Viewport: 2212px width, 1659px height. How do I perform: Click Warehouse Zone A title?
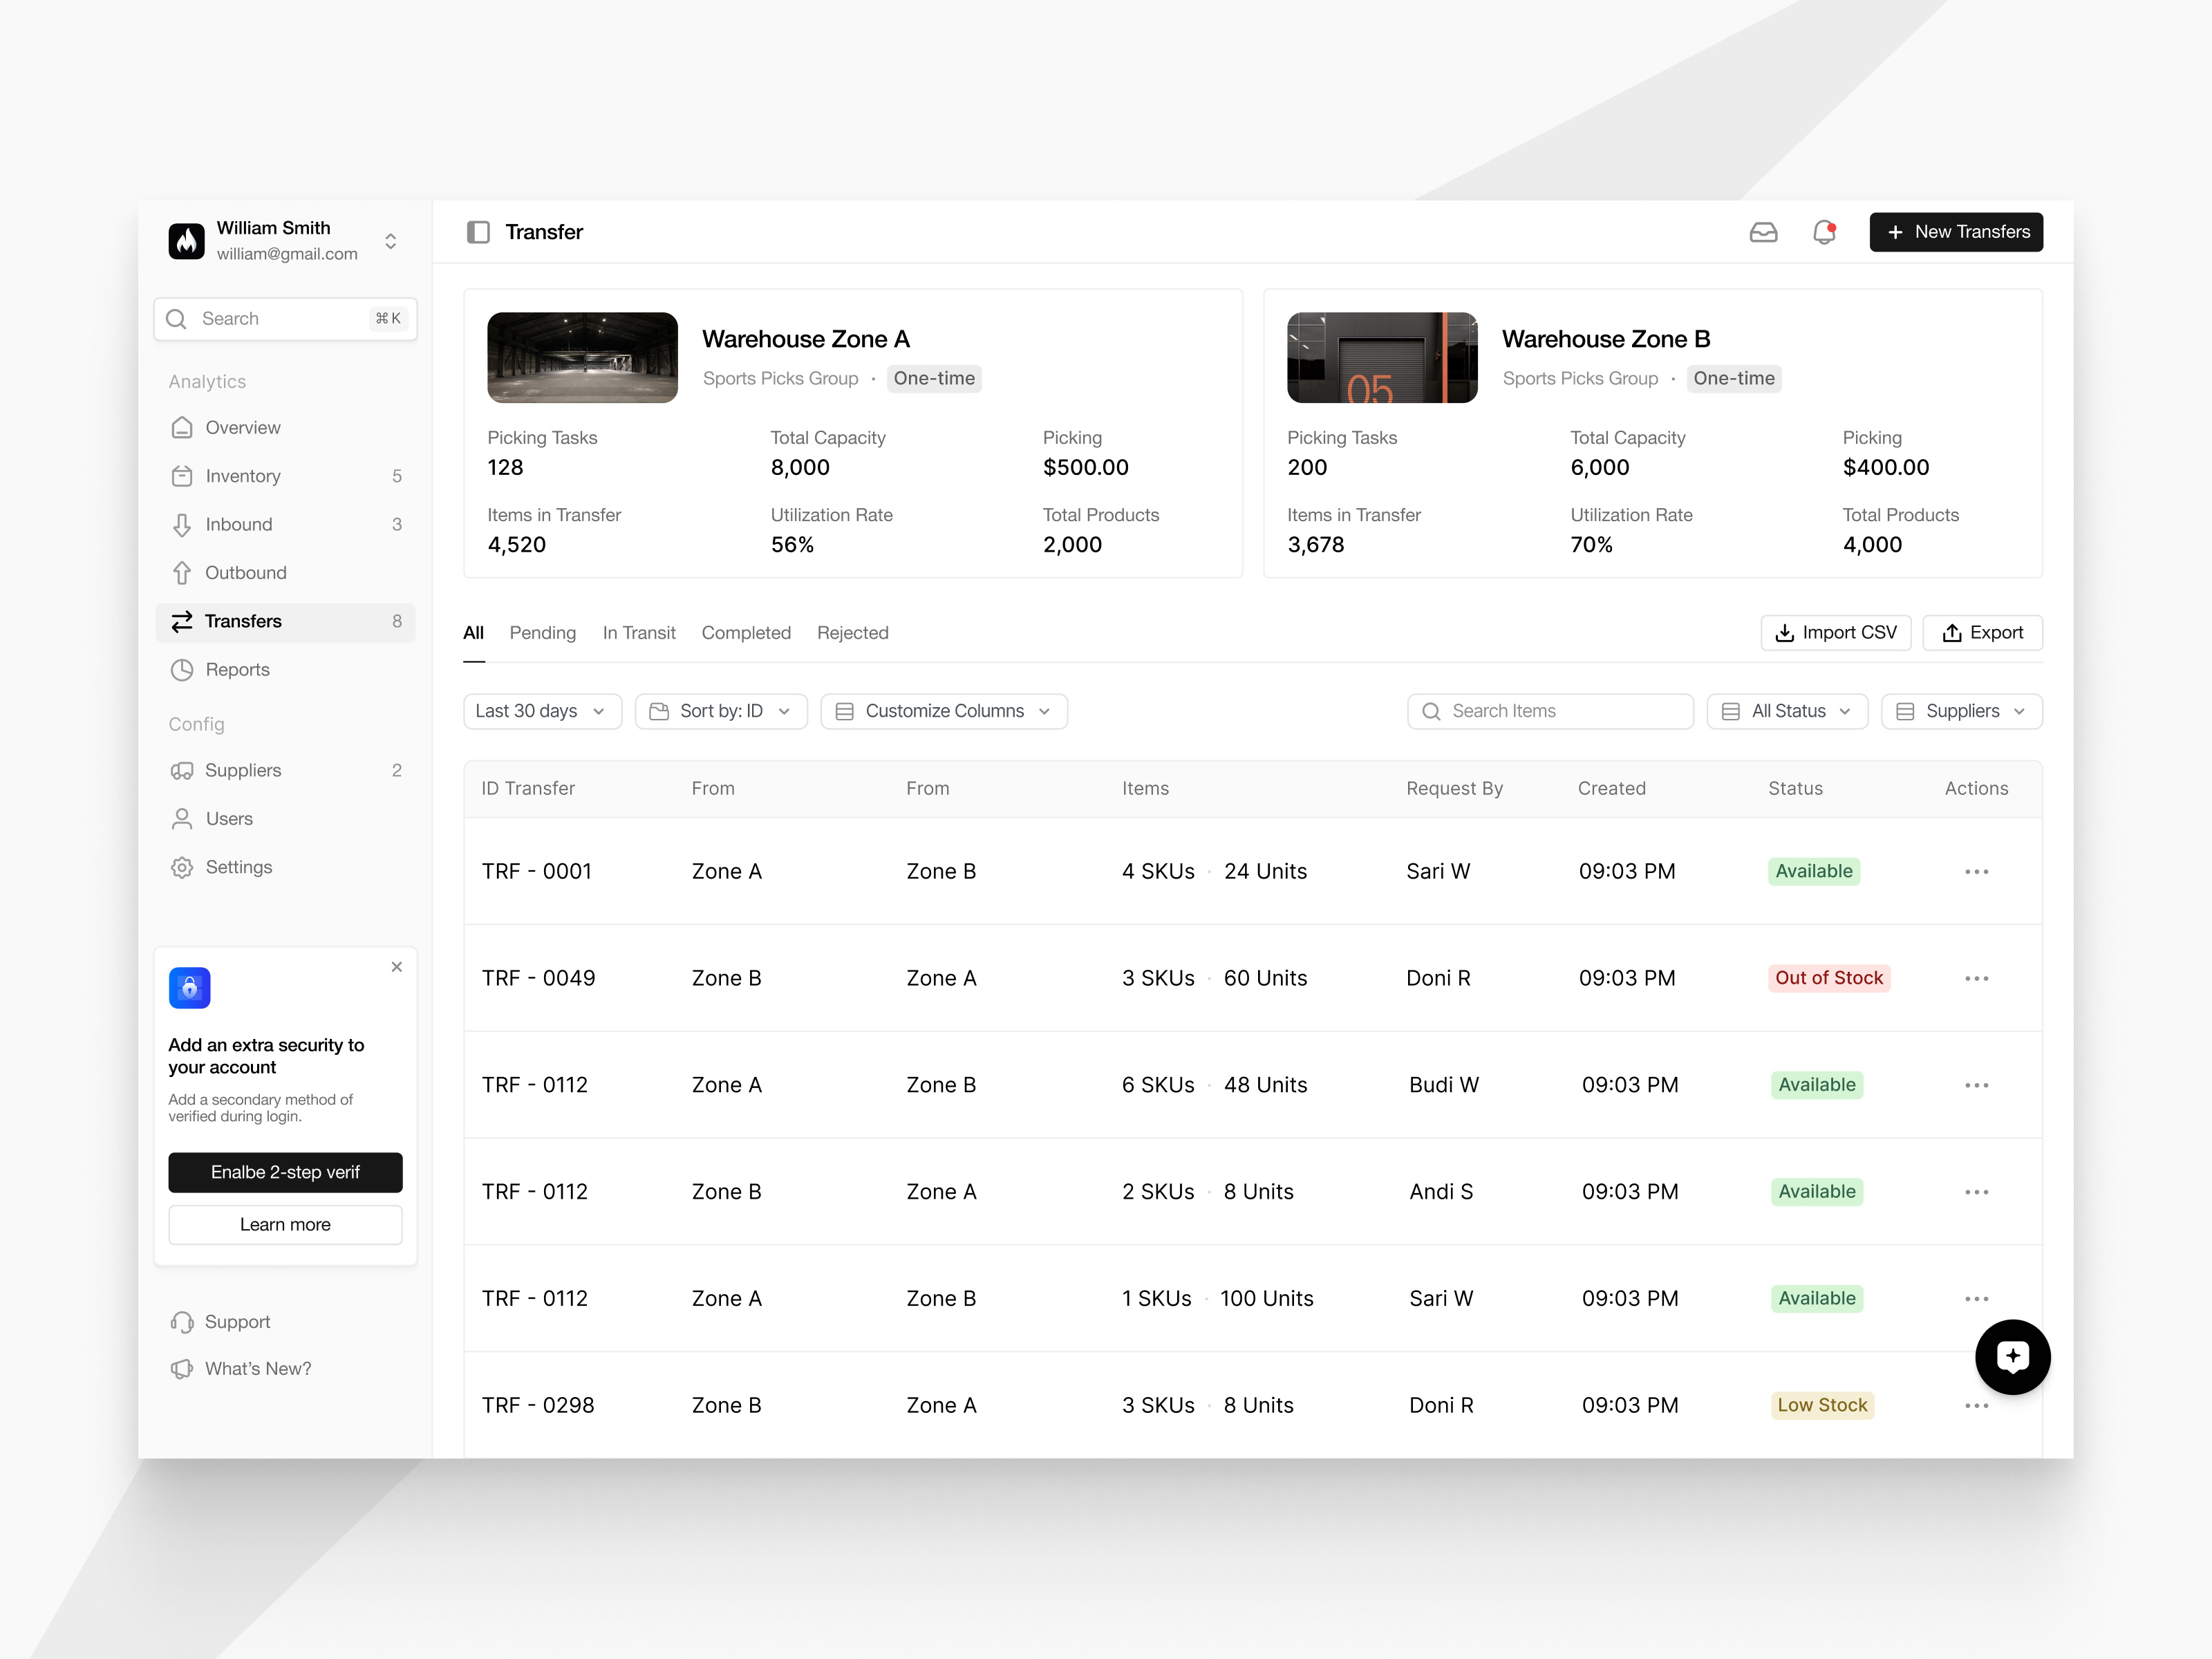click(x=806, y=339)
